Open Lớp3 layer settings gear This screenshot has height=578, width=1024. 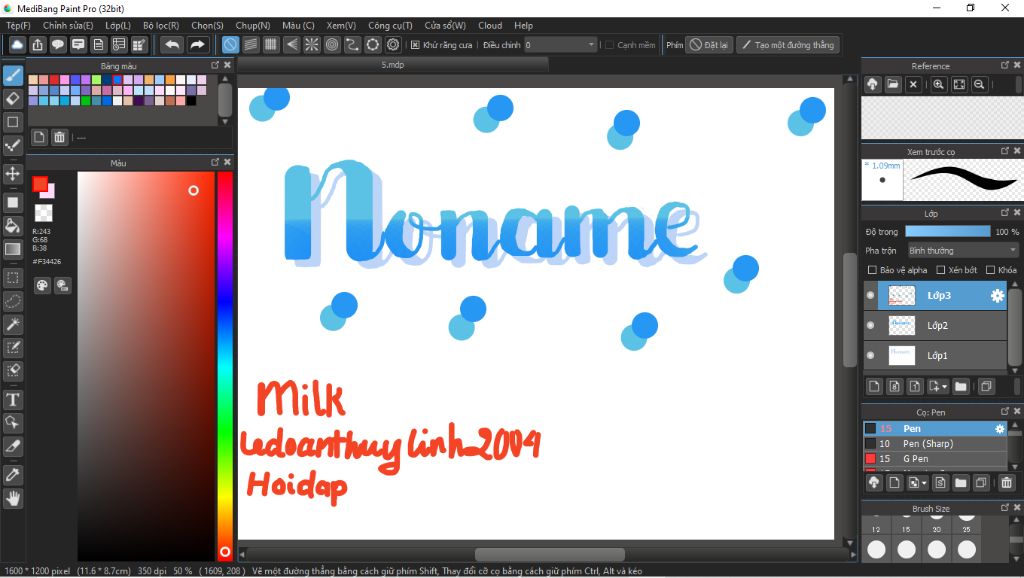(997, 296)
